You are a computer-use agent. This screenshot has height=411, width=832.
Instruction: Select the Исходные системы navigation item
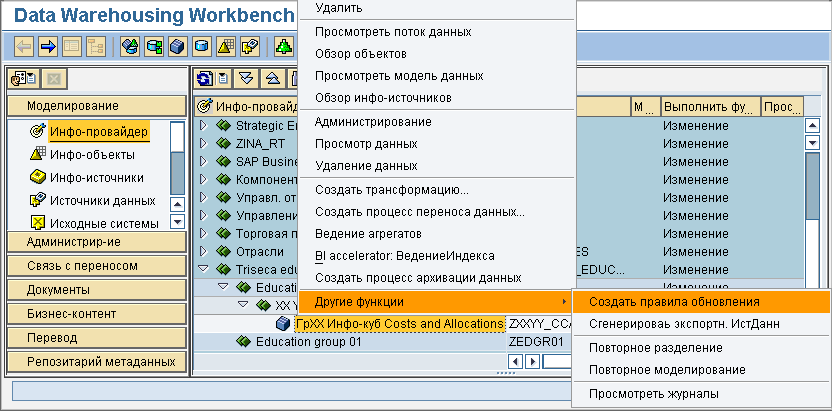tap(104, 224)
